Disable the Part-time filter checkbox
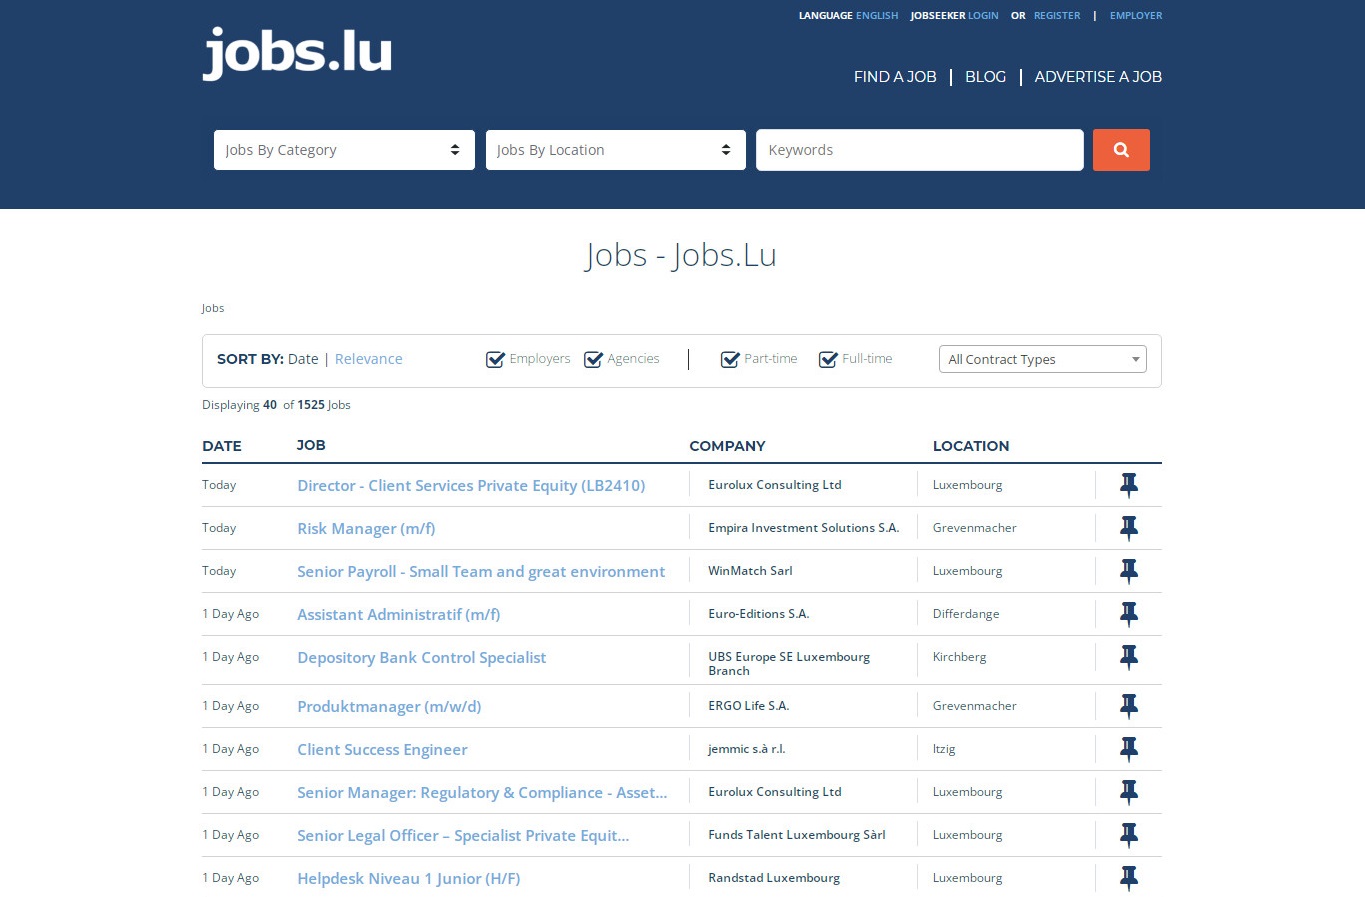This screenshot has height=897, width=1365. (730, 360)
